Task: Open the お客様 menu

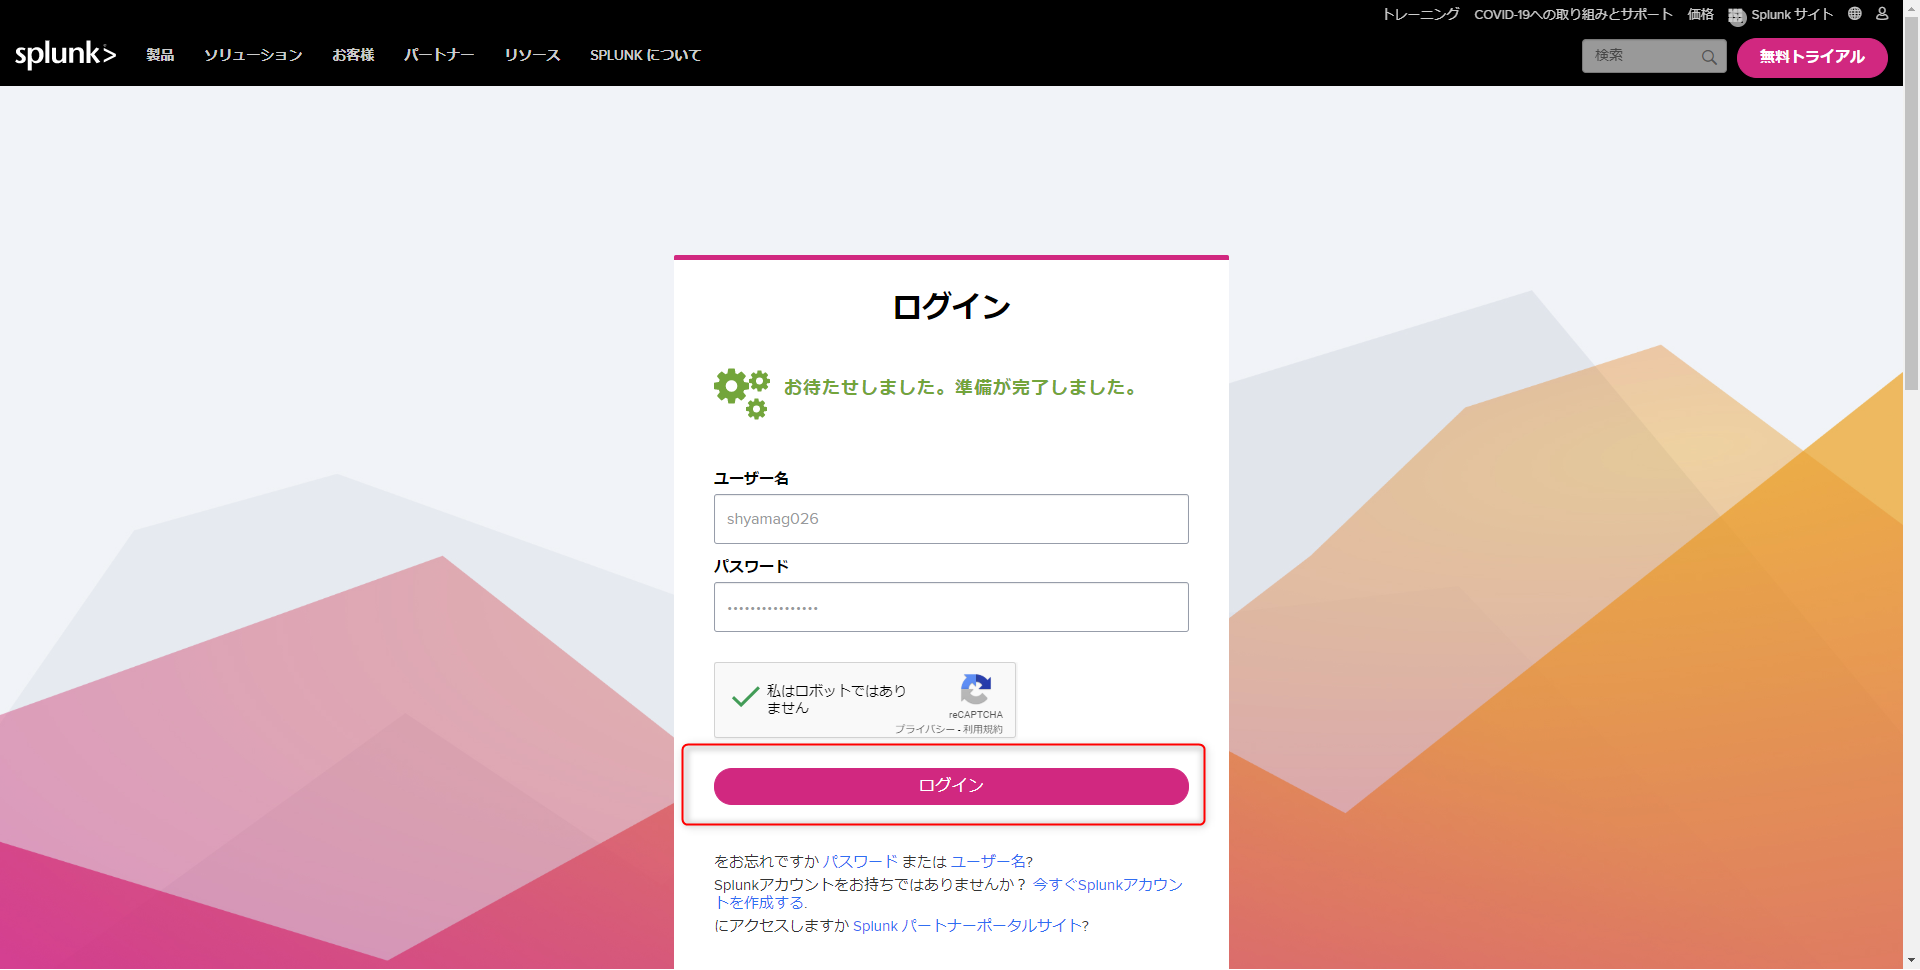Action: pyautogui.click(x=353, y=55)
